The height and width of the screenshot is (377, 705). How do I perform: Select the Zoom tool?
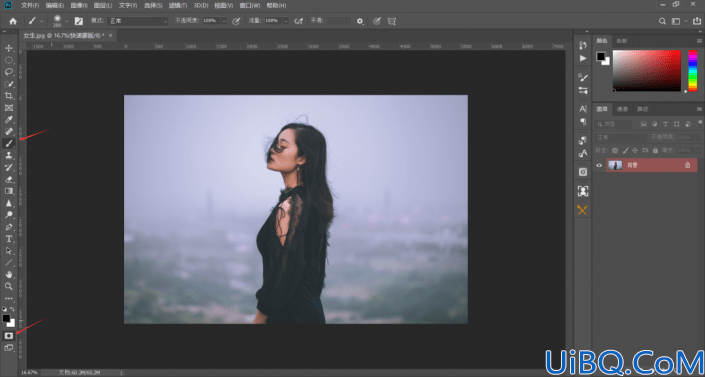click(9, 286)
